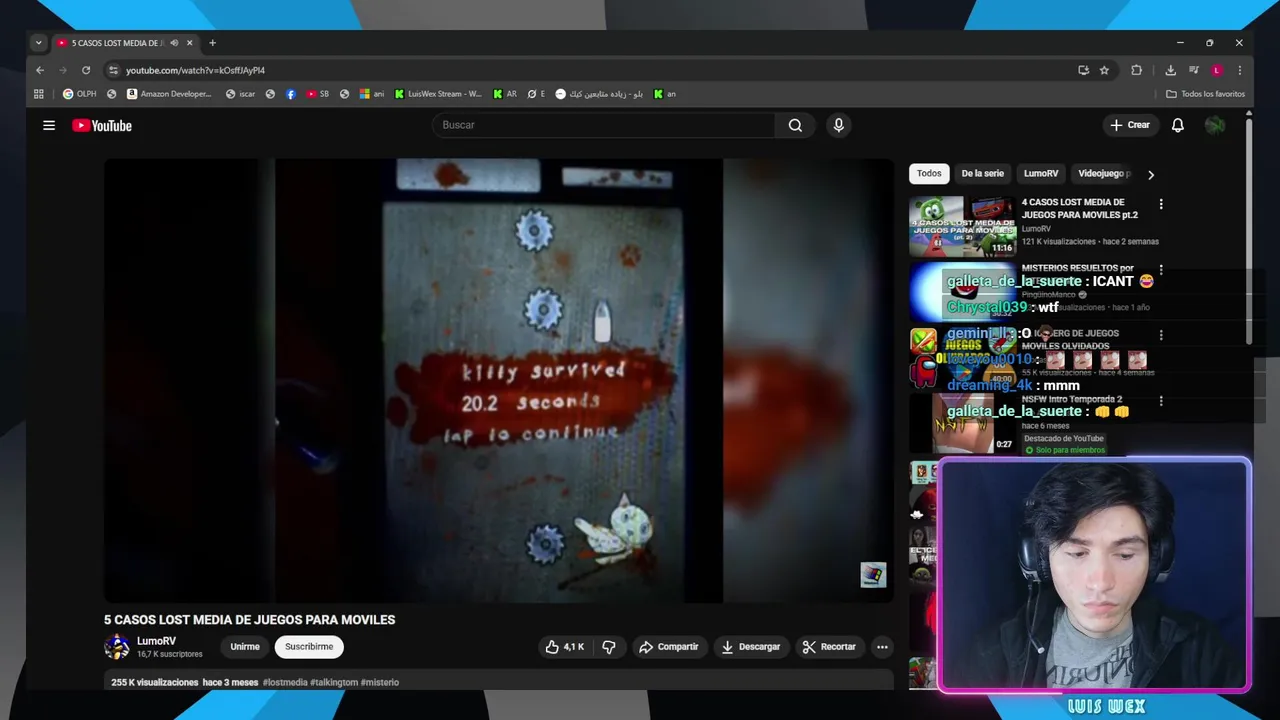The height and width of the screenshot is (720, 1280).
Task: Open Facebook bookmark icon
Action: 291,94
